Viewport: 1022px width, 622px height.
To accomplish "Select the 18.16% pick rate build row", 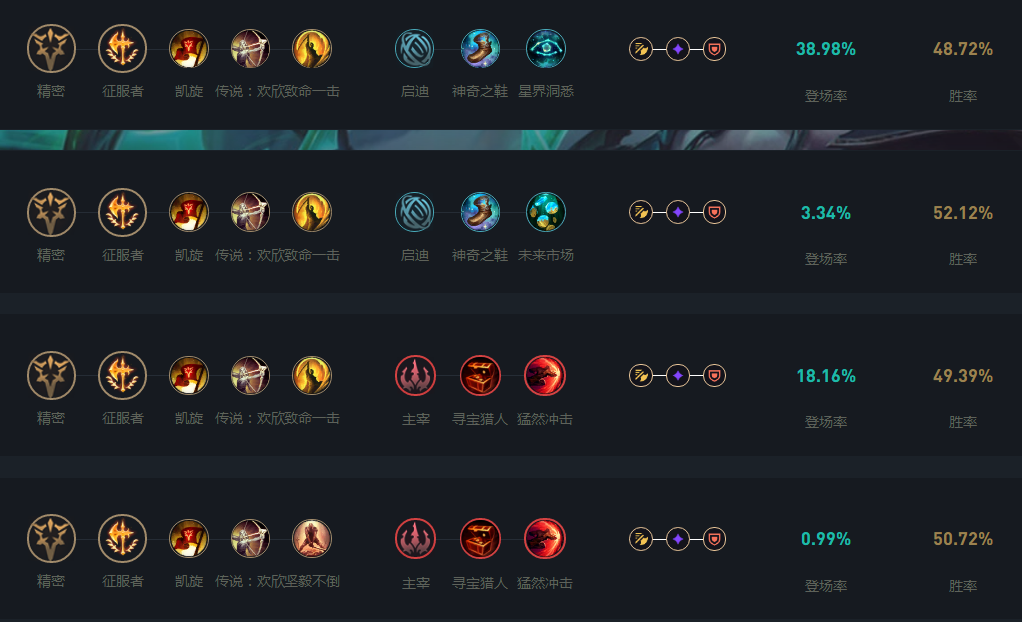I will coord(511,385).
